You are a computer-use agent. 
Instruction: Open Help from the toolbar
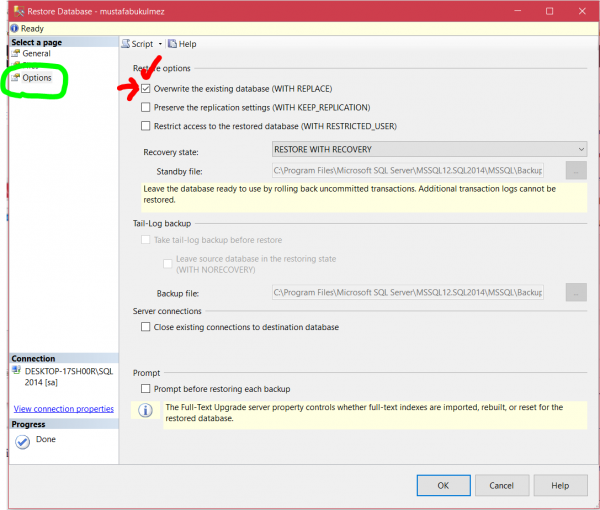[183, 44]
